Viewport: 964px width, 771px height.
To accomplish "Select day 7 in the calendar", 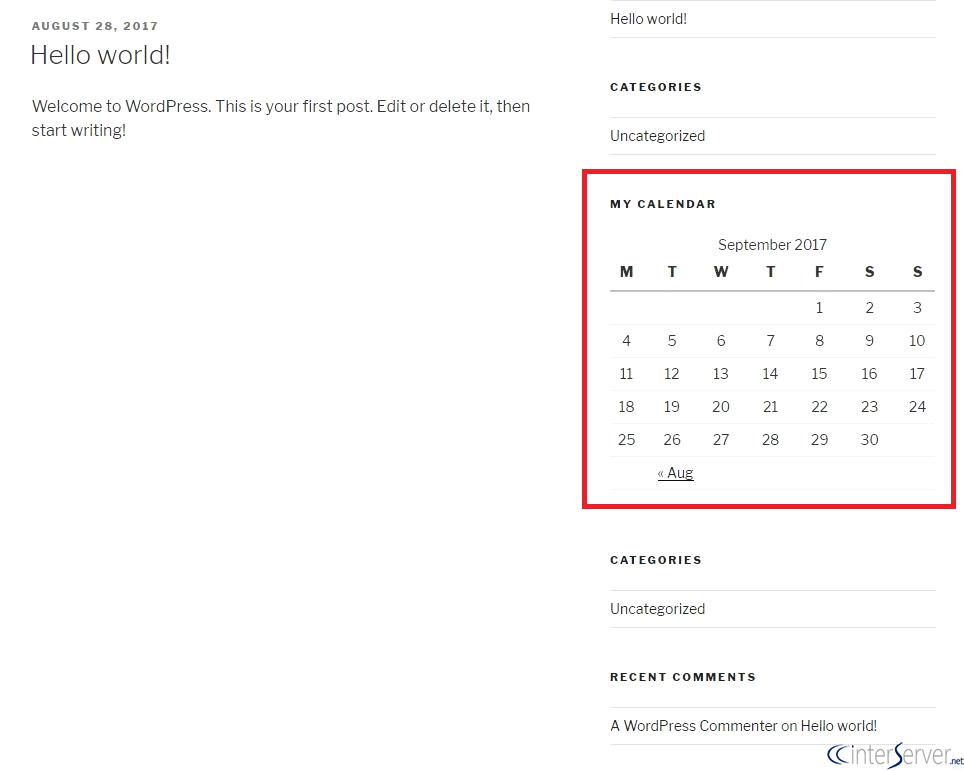I will (x=770, y=341).
